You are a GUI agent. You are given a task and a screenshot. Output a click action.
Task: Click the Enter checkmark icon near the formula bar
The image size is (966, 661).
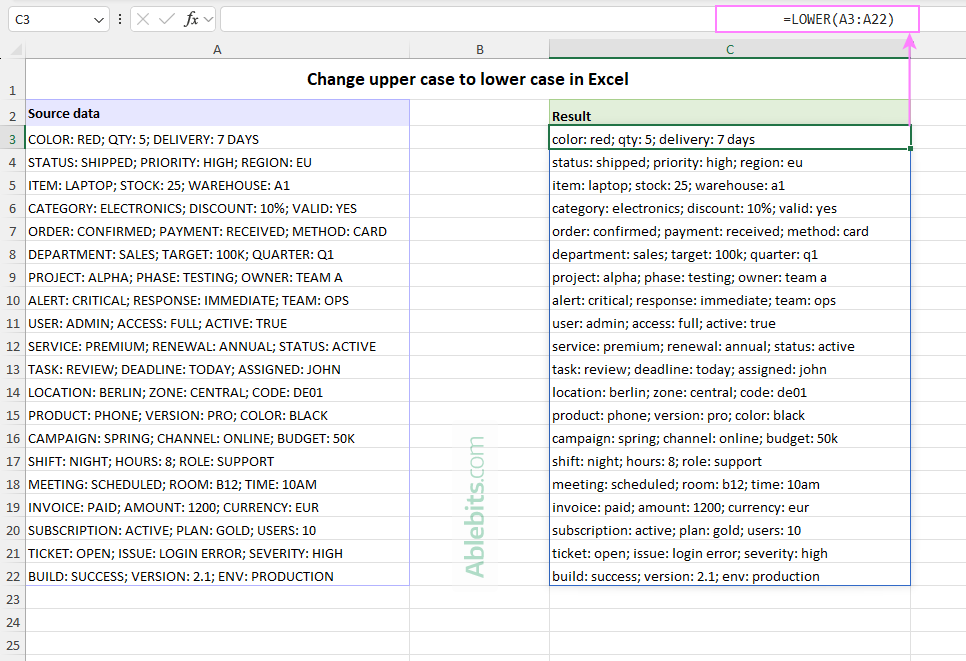point(165,18)
